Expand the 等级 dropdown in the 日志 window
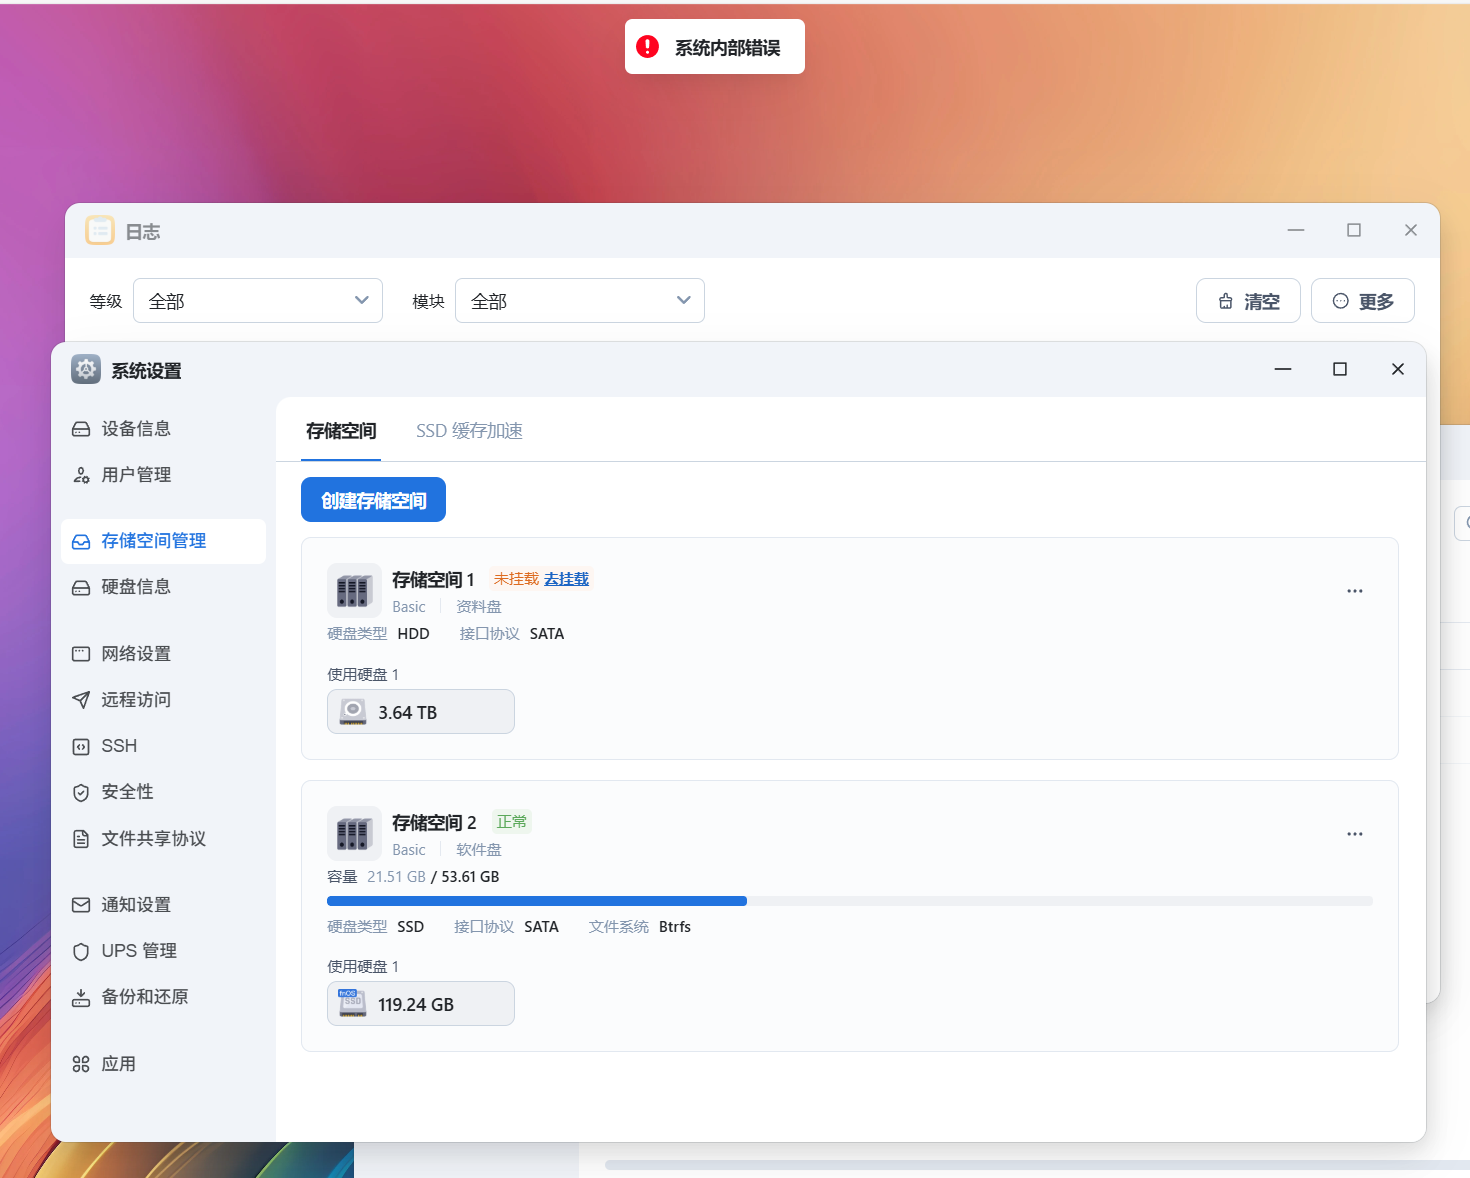The height and width of the screenshot is (1178, 1470). point(258,301)
